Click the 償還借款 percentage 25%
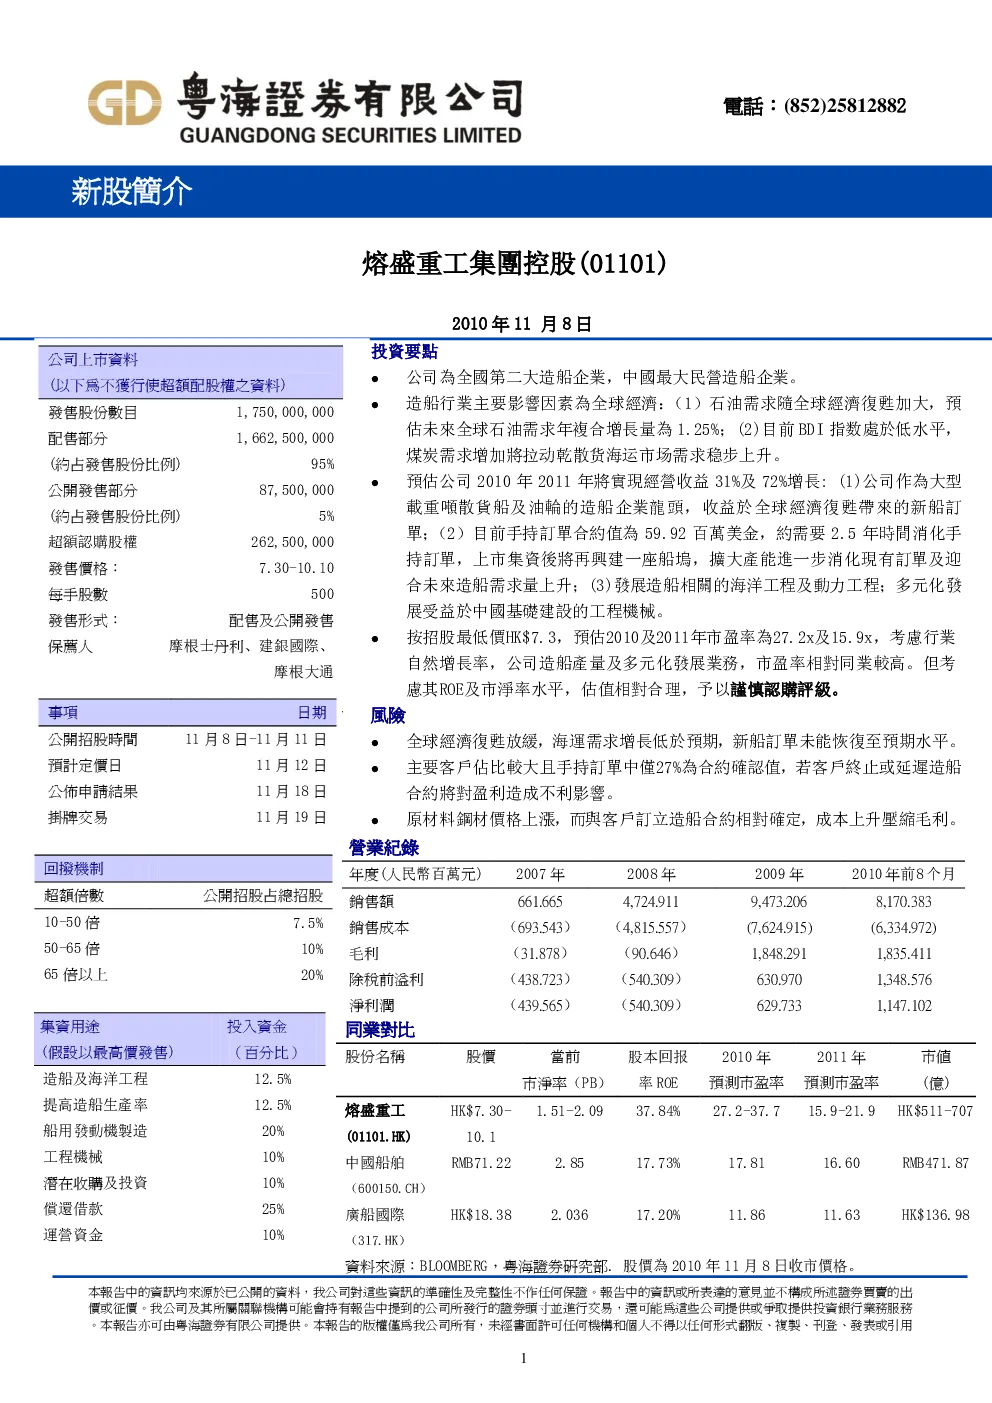The height and width of the screenshot is (1403, 992). 273,1209
